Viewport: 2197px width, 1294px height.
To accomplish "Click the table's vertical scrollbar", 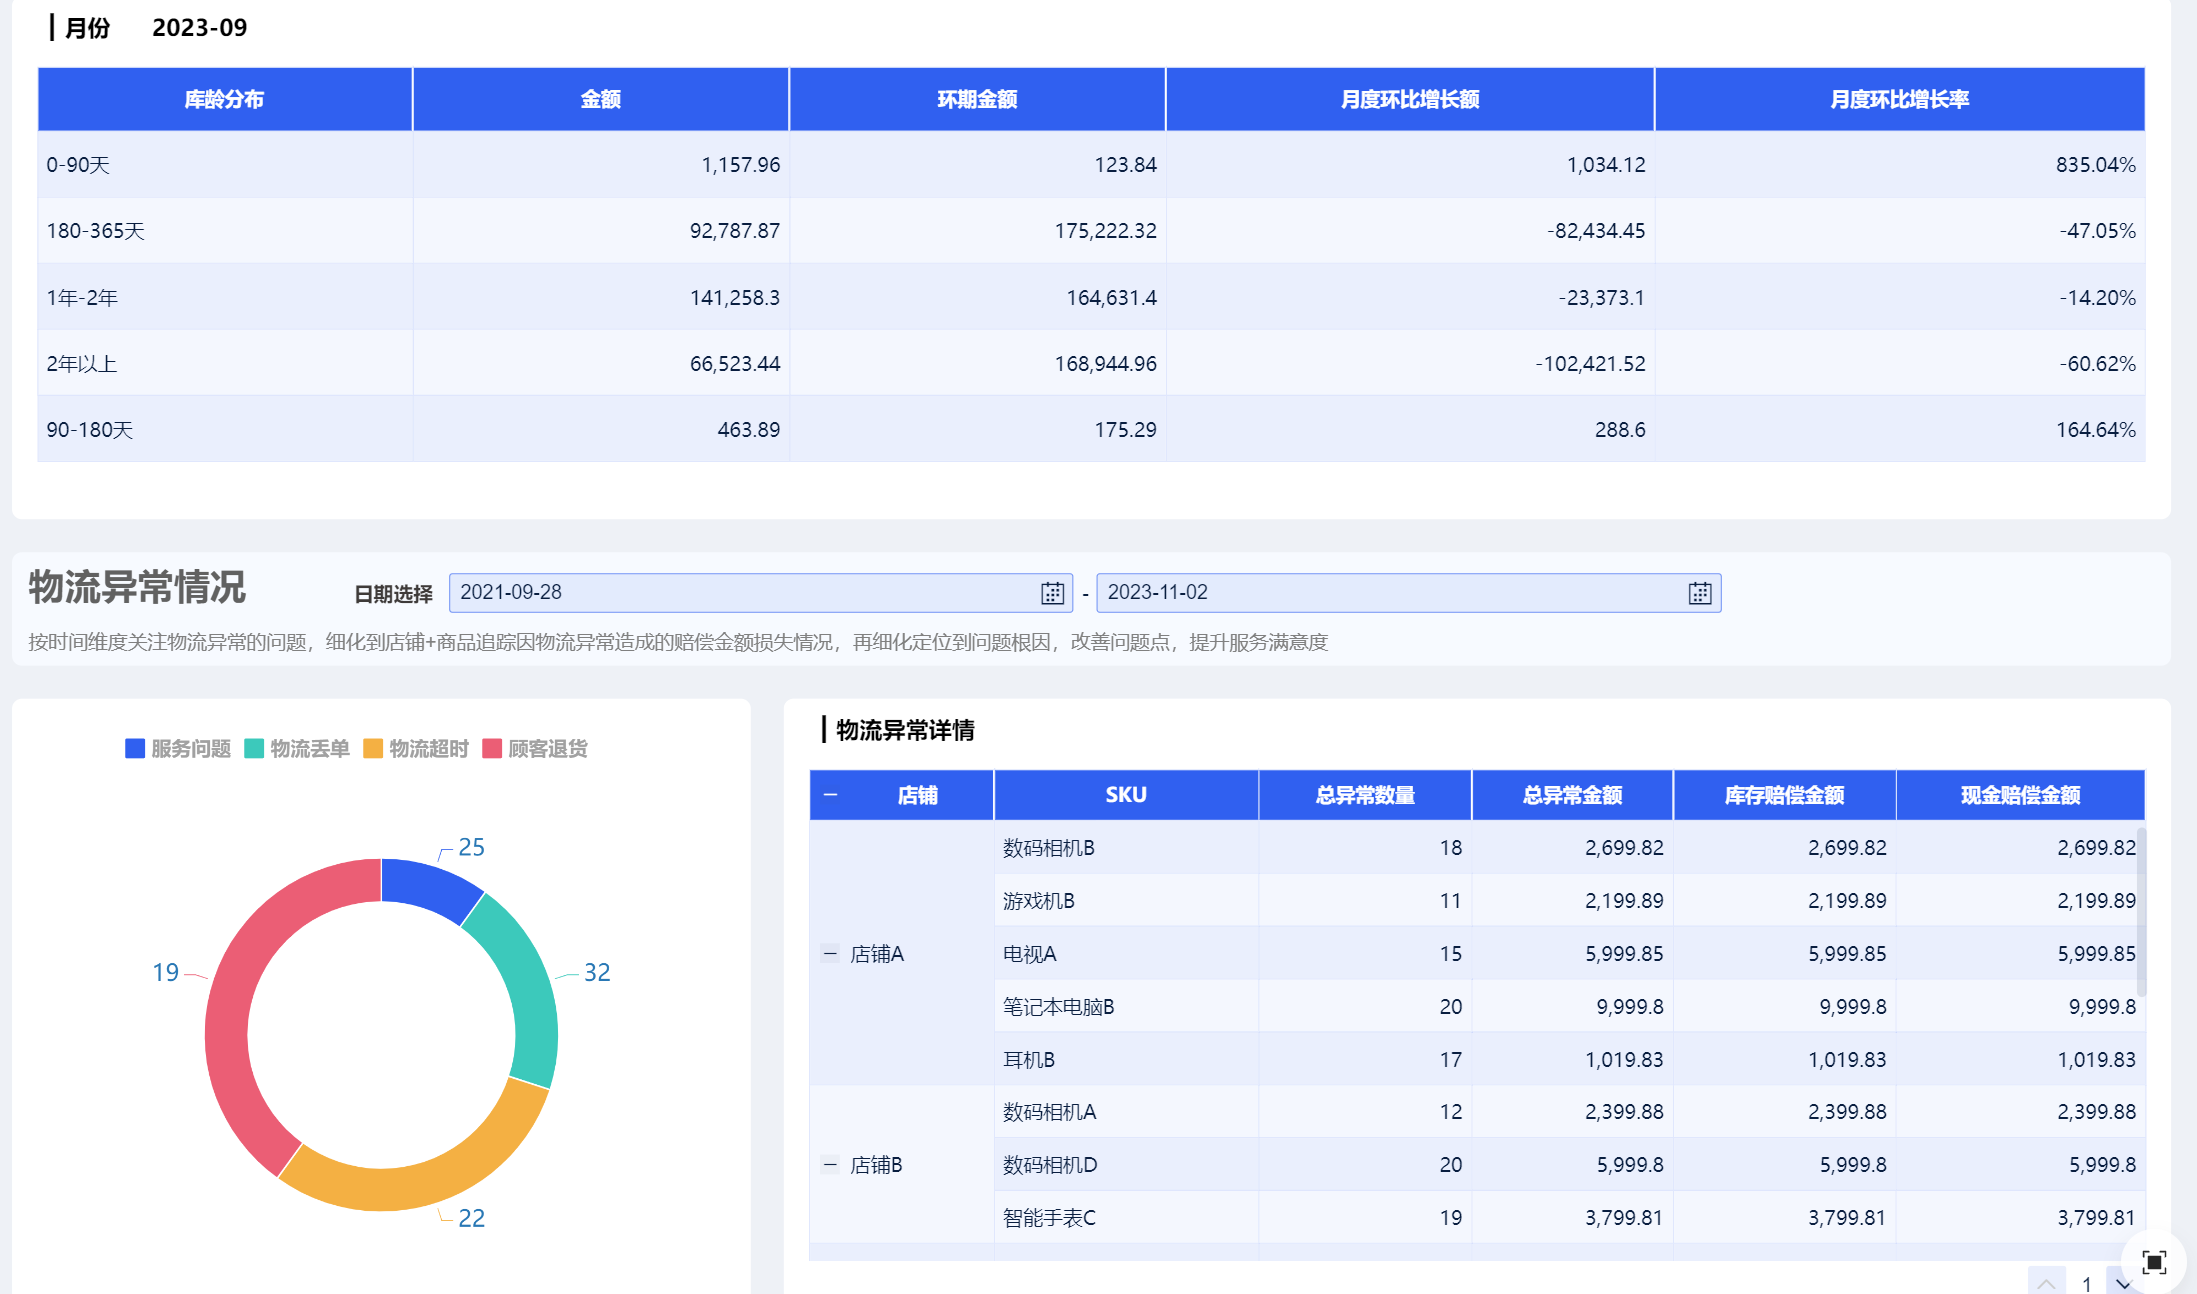I will (x=2141, y=910).
